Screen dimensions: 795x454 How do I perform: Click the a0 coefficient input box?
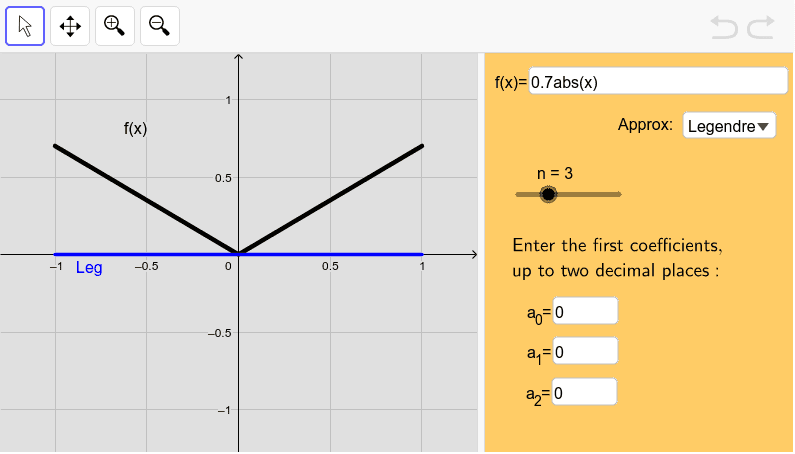pos(585,311)
